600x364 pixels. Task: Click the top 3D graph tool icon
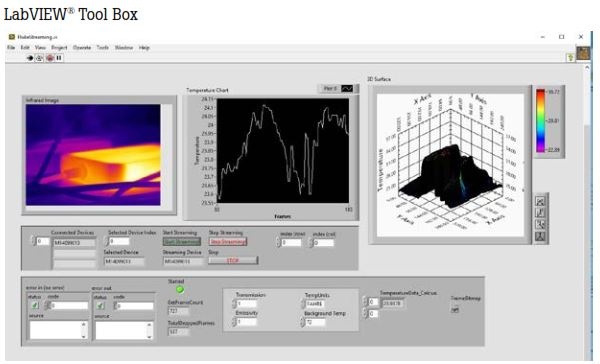(540, 201)
